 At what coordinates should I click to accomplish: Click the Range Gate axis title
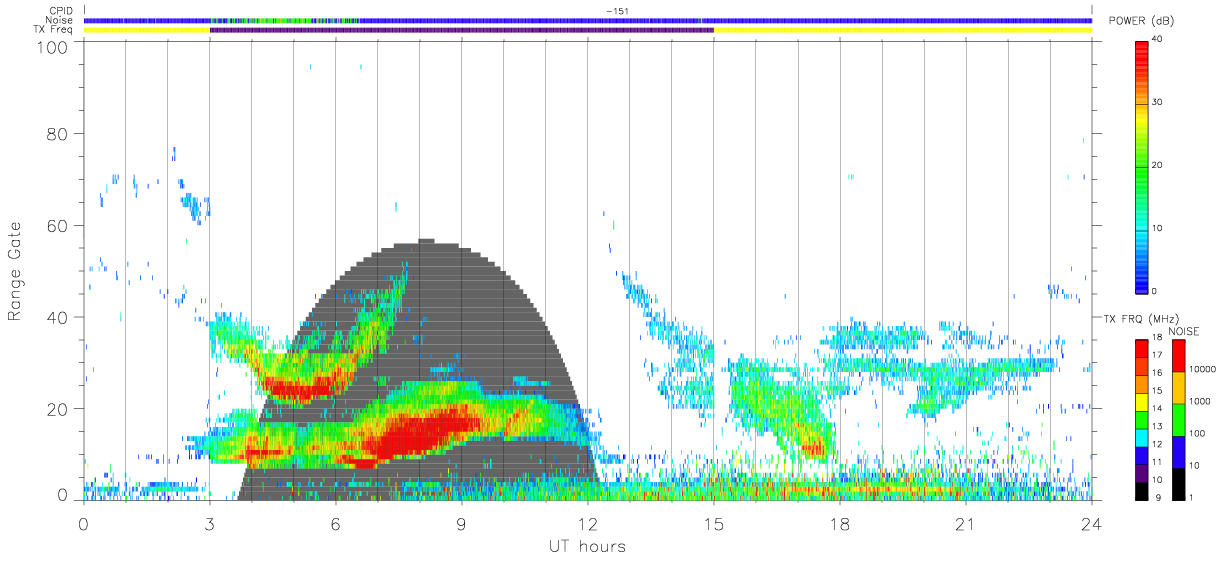16,272
